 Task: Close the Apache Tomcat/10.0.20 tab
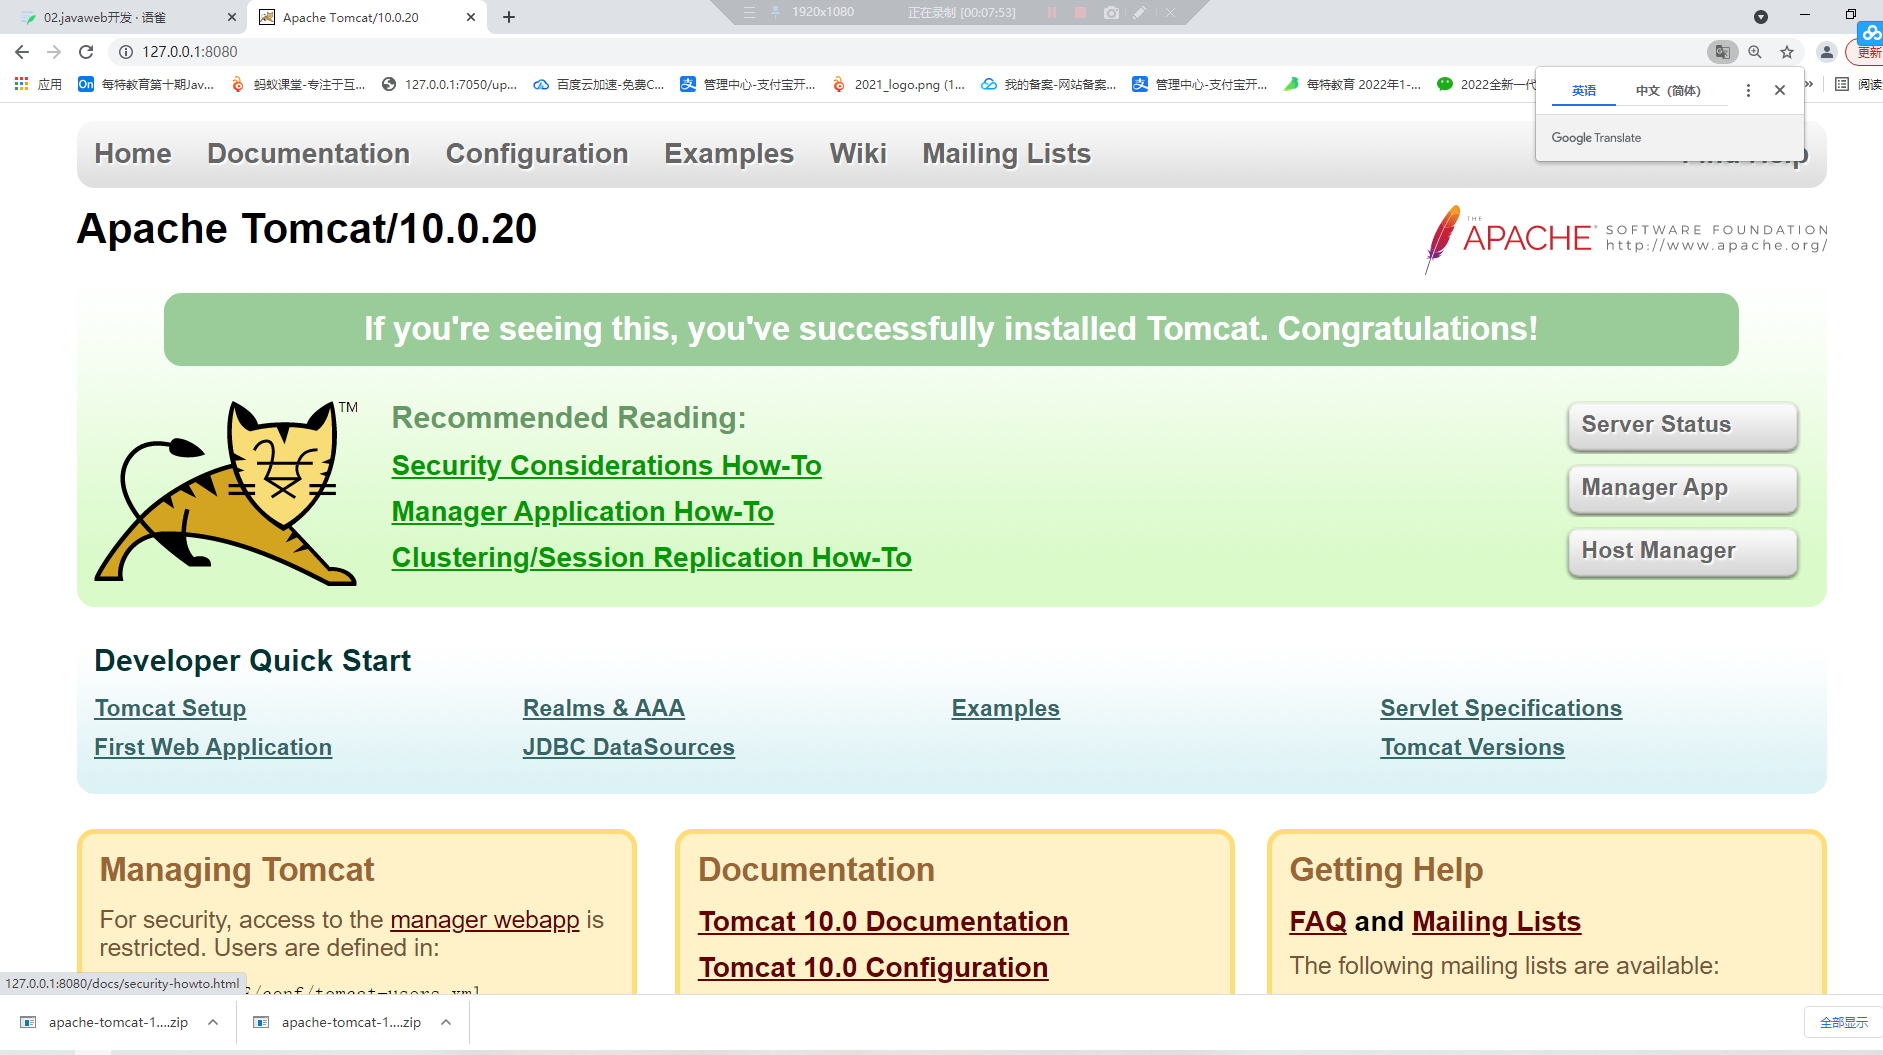coord(472,17)
